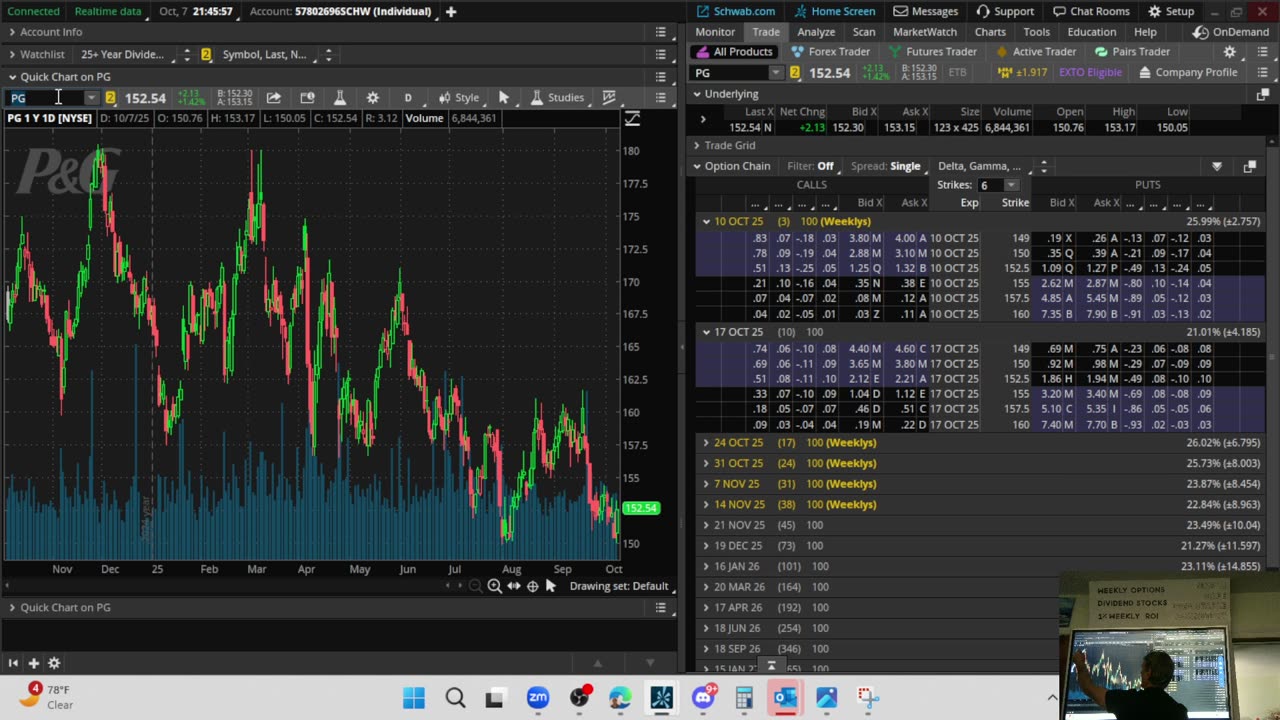Open Trade tab settings gear beside Pairs Trader
The width and height of the screenshot is (1280, 720).
pyautogui.click(x=1230, y=52)
